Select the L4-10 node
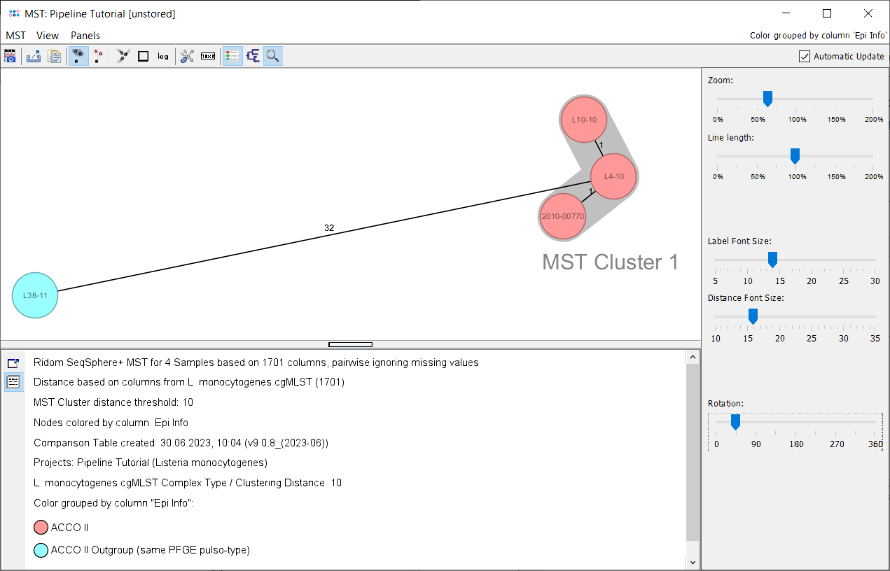 pyautogui.click(x=614, y=177)
